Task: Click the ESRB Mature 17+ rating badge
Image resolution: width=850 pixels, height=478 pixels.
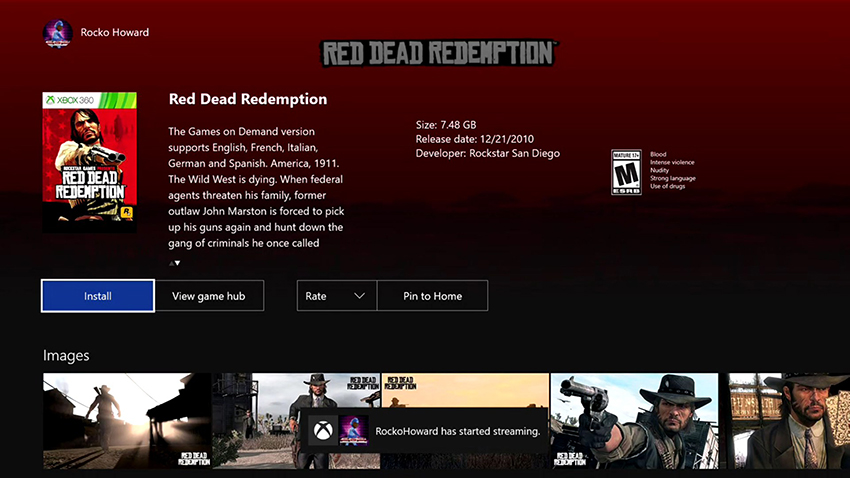Action: point(626,171)
